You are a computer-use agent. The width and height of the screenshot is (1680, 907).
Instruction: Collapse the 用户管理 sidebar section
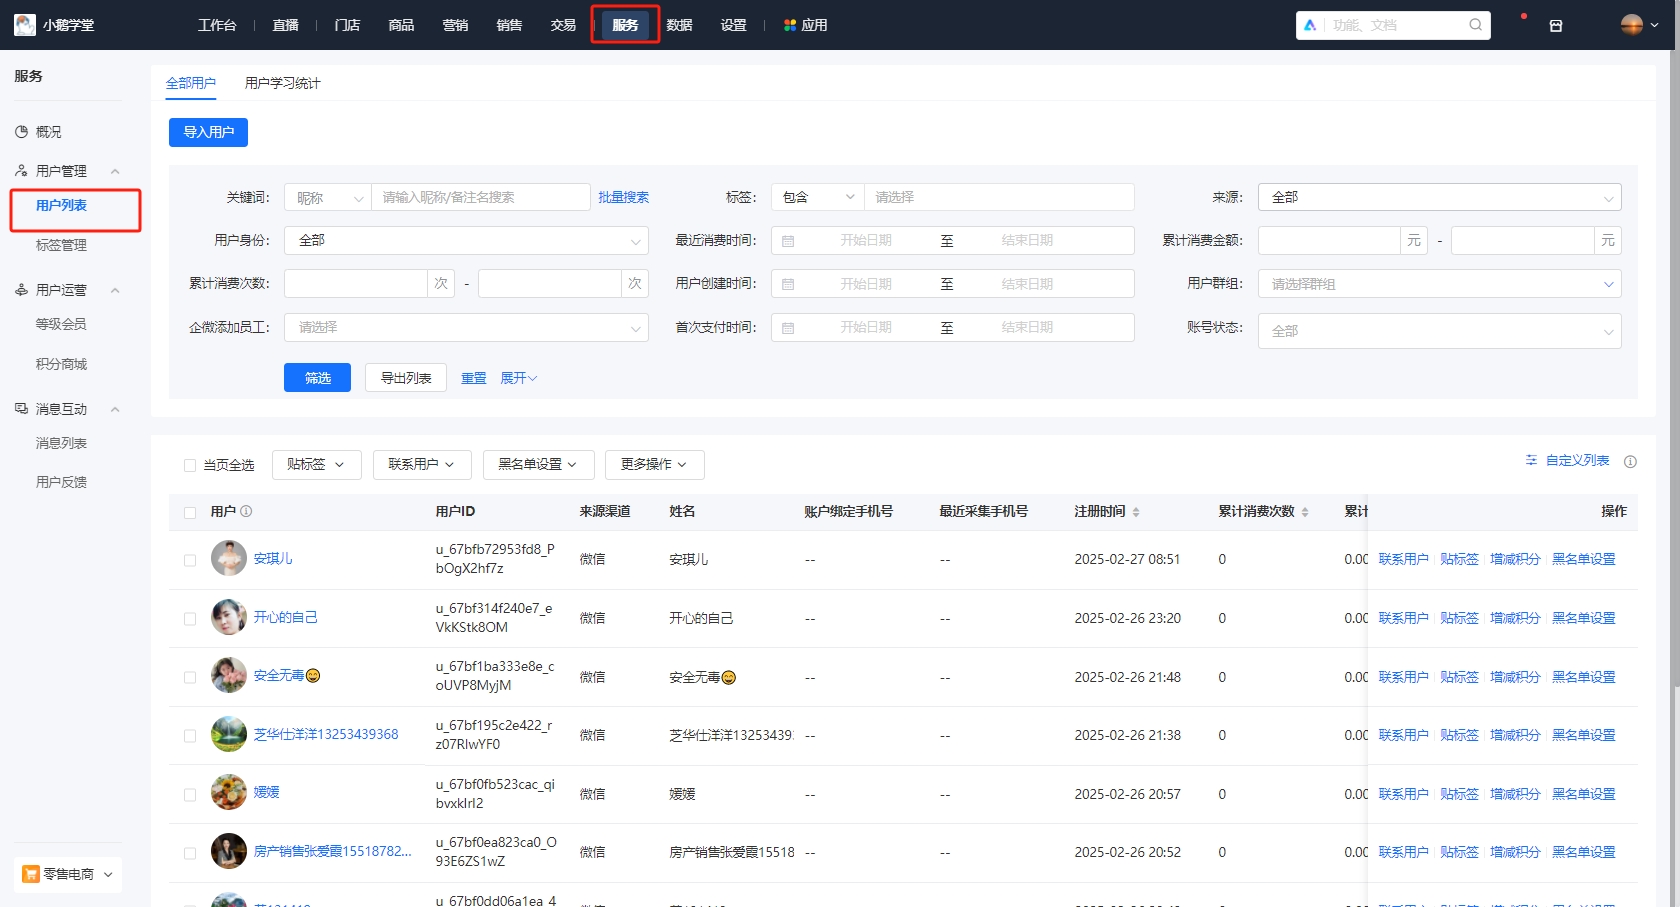(x=114, y=170)
